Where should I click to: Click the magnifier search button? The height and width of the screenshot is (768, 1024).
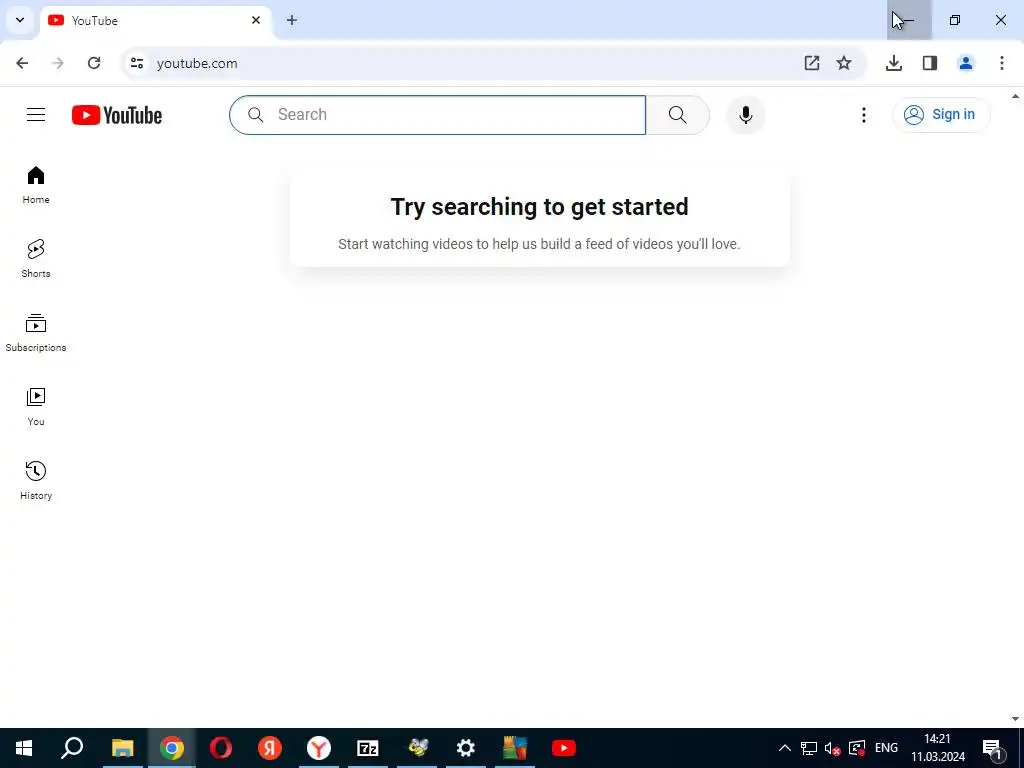(677, 115)
